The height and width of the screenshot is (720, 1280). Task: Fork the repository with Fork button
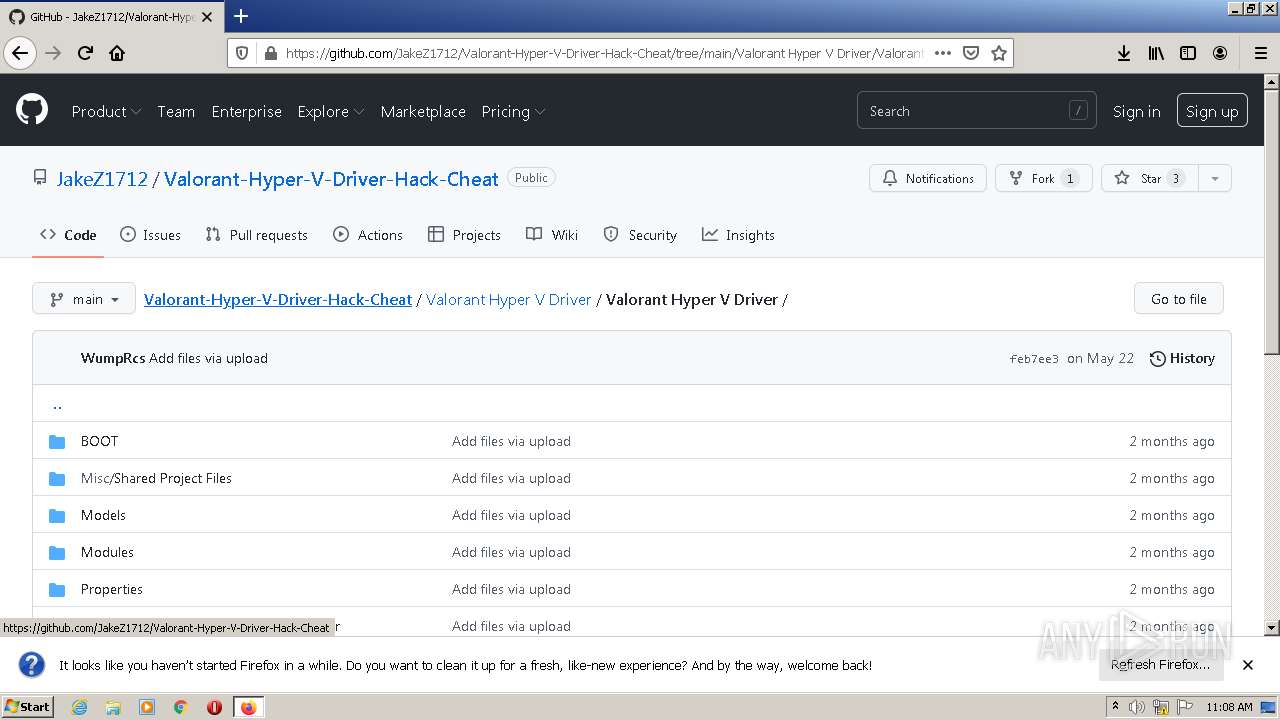[x=1043, y=178]
